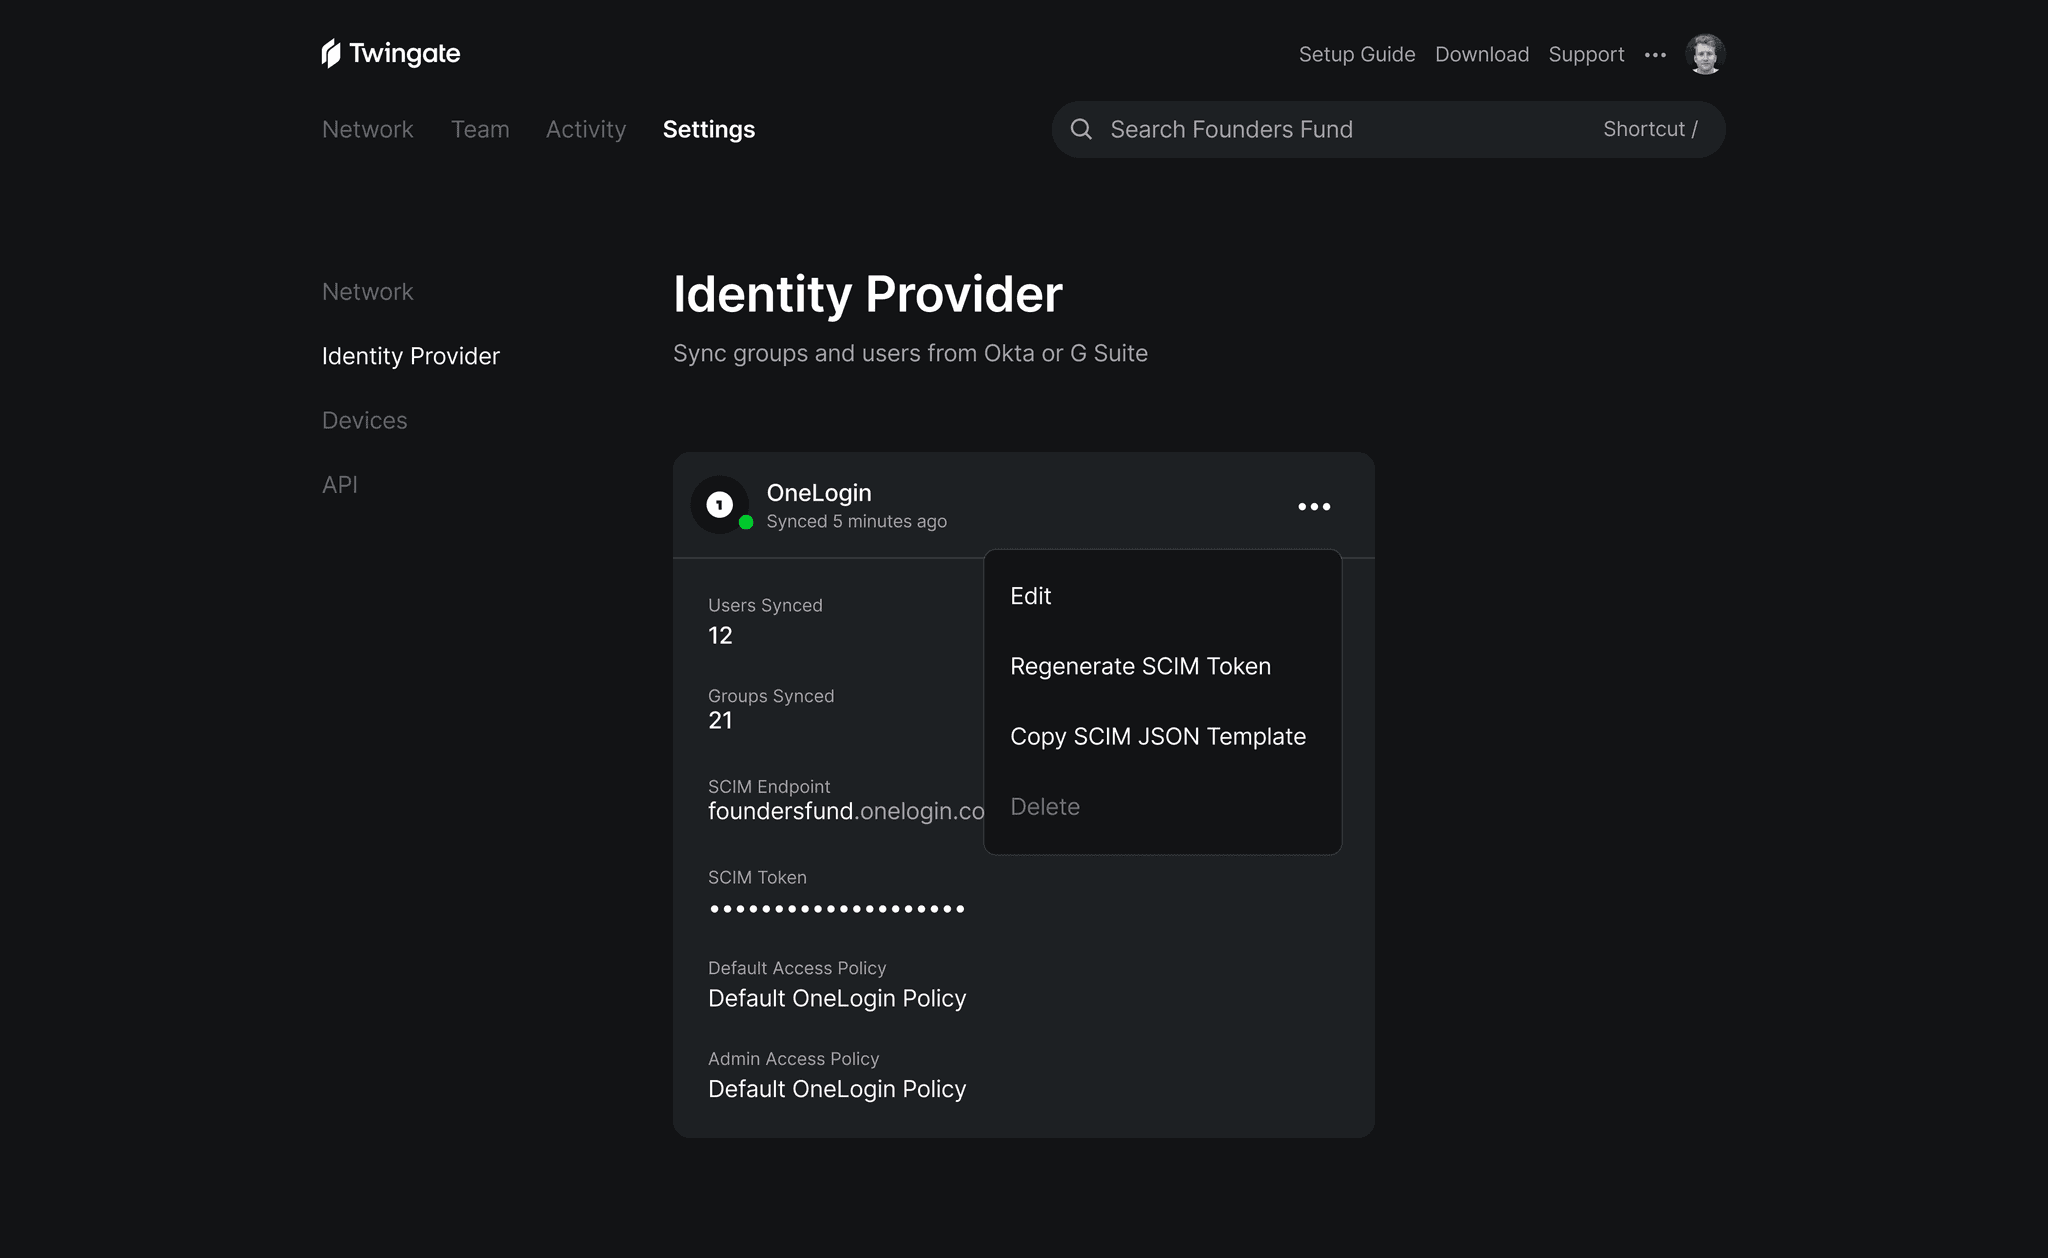Open the user avatar profile menu
The height and width of the screenshot is (1258, 2048).
(1704, 54)
